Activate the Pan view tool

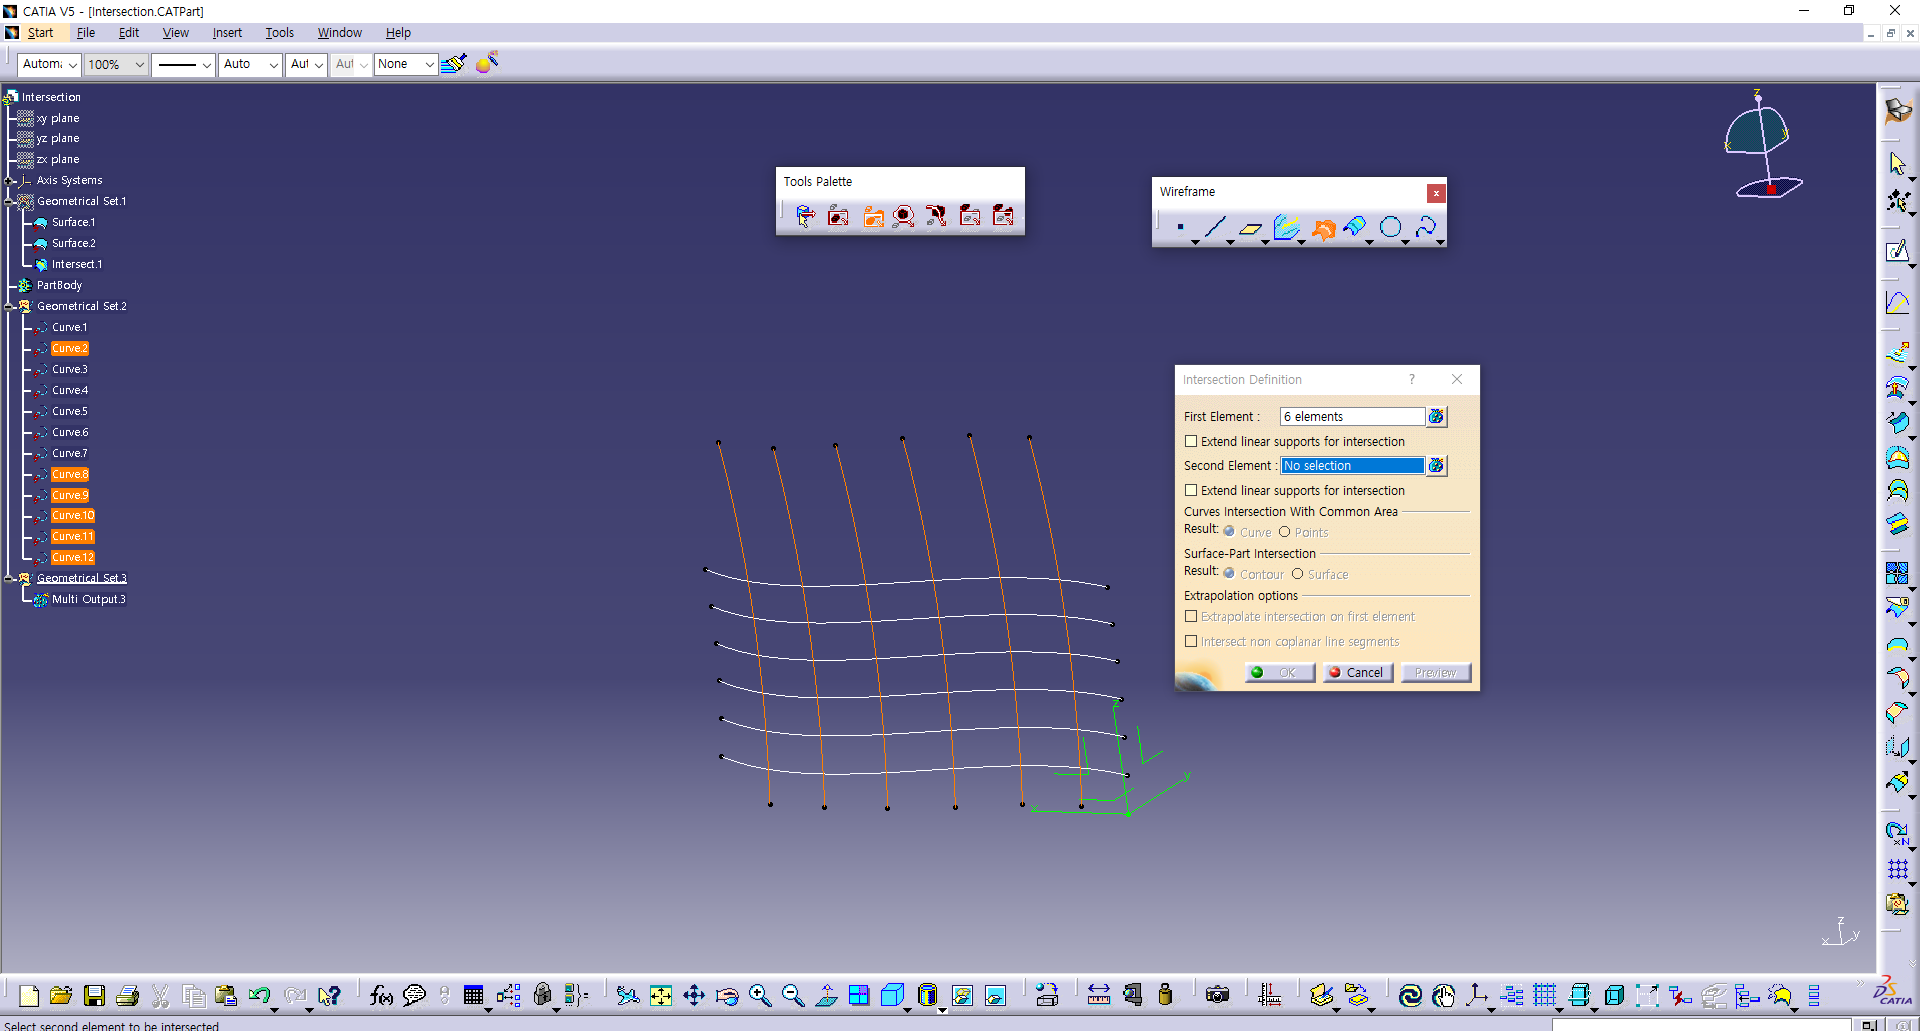point(694,995)
